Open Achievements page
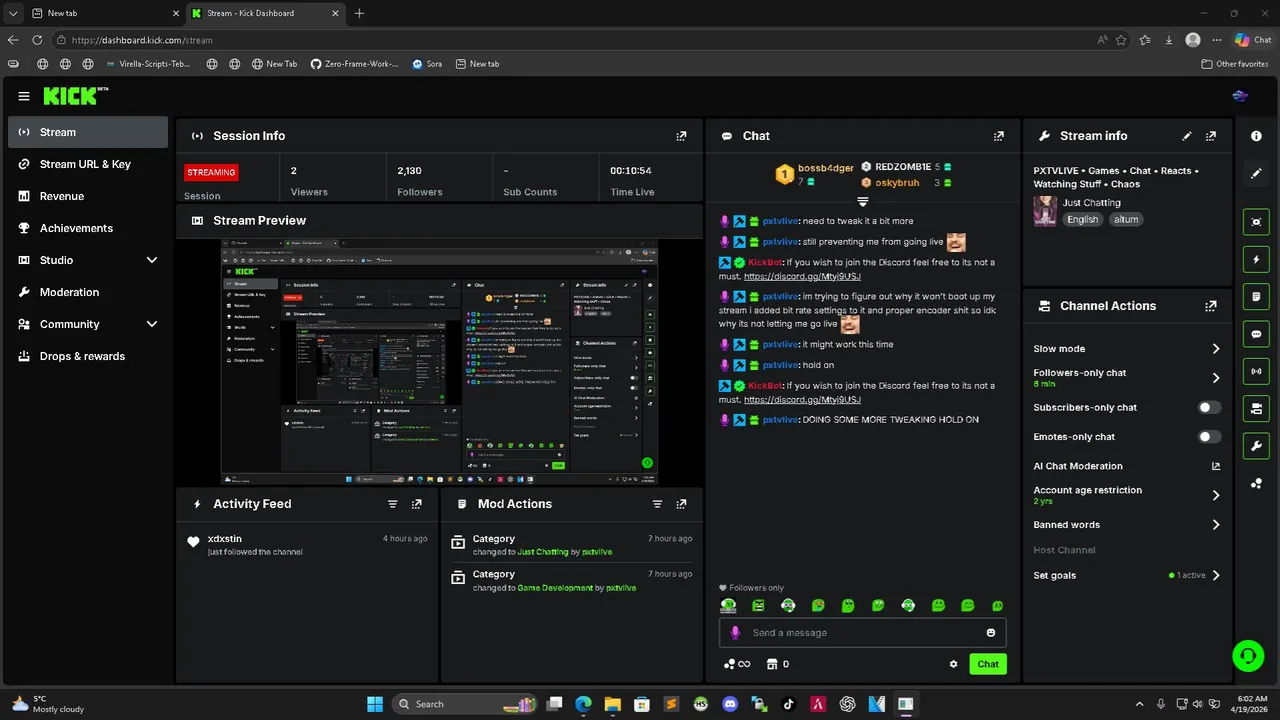 (x=88, y=228)
